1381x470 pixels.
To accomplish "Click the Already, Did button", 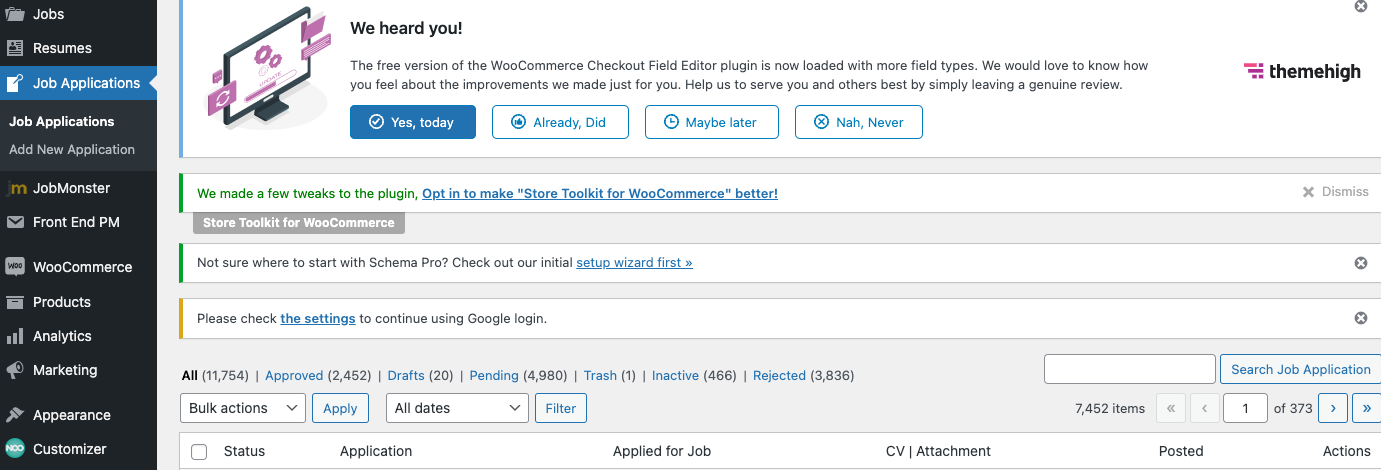I will point(559,122).
